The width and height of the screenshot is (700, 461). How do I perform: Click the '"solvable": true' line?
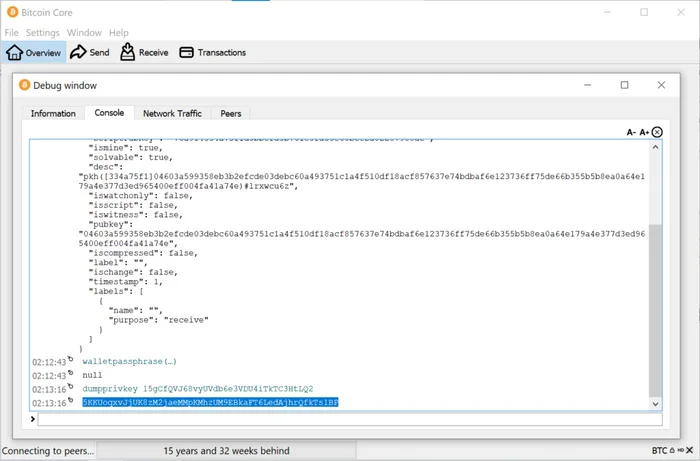[131, 158]
